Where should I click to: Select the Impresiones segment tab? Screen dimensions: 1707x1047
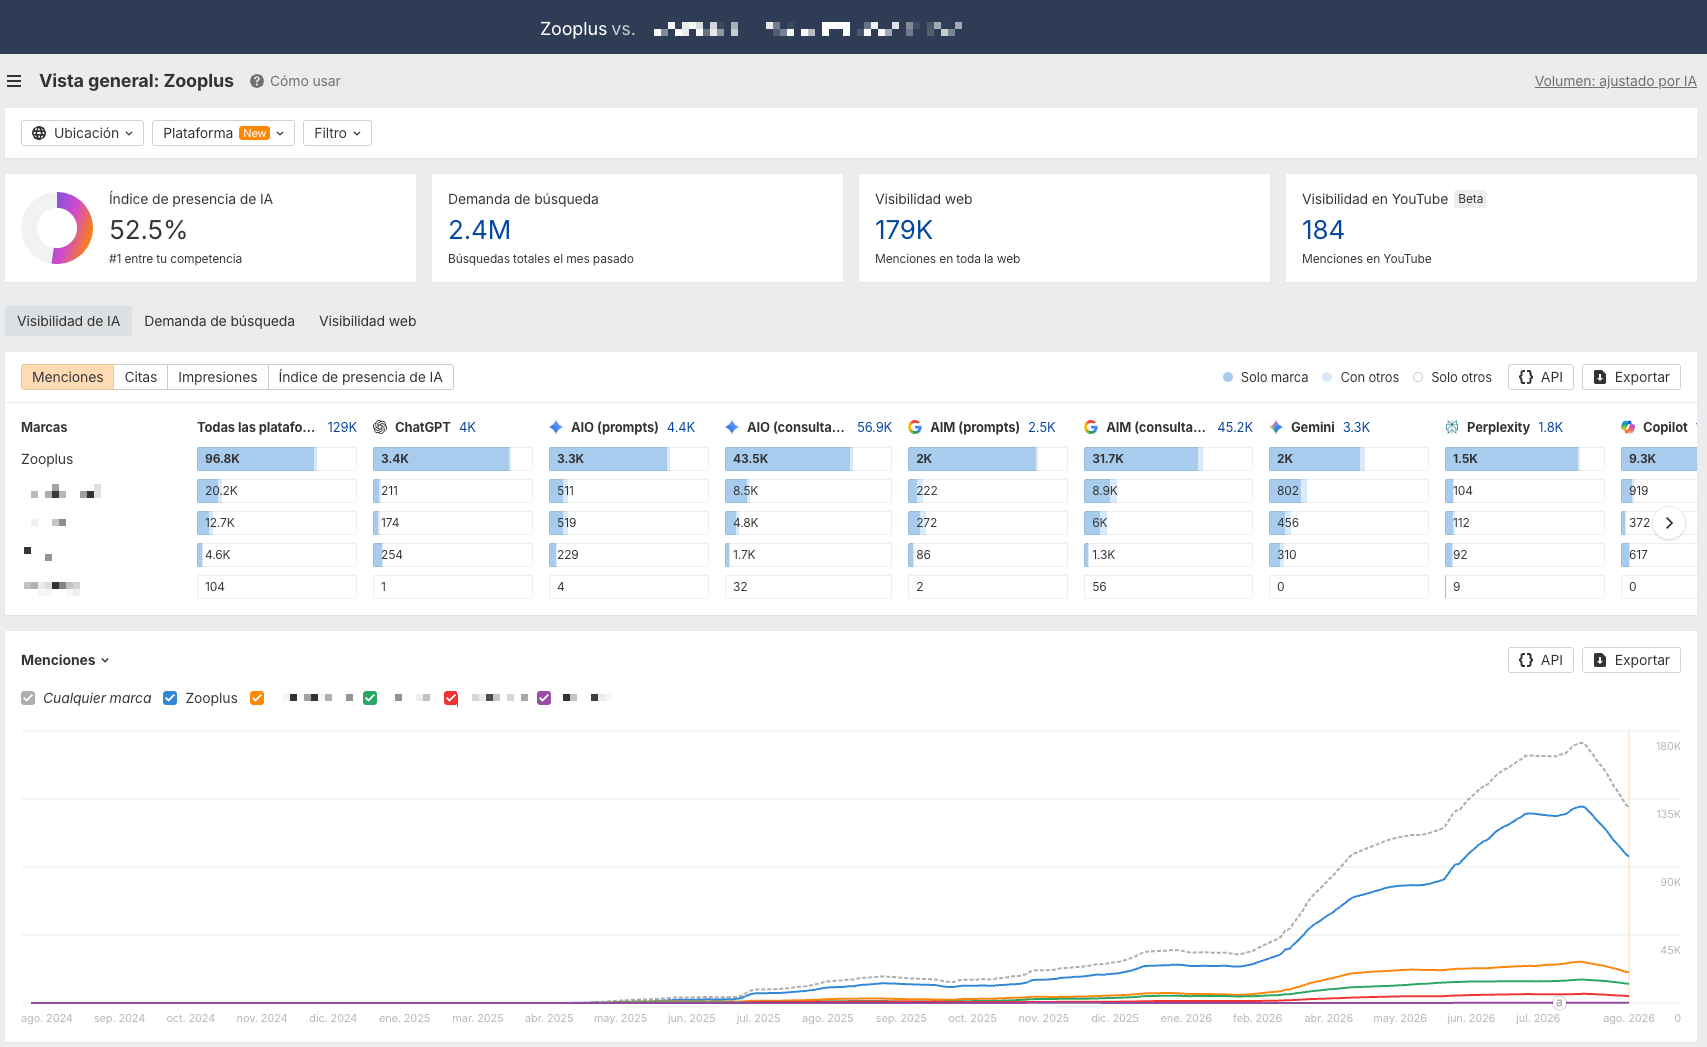point(217,377)
